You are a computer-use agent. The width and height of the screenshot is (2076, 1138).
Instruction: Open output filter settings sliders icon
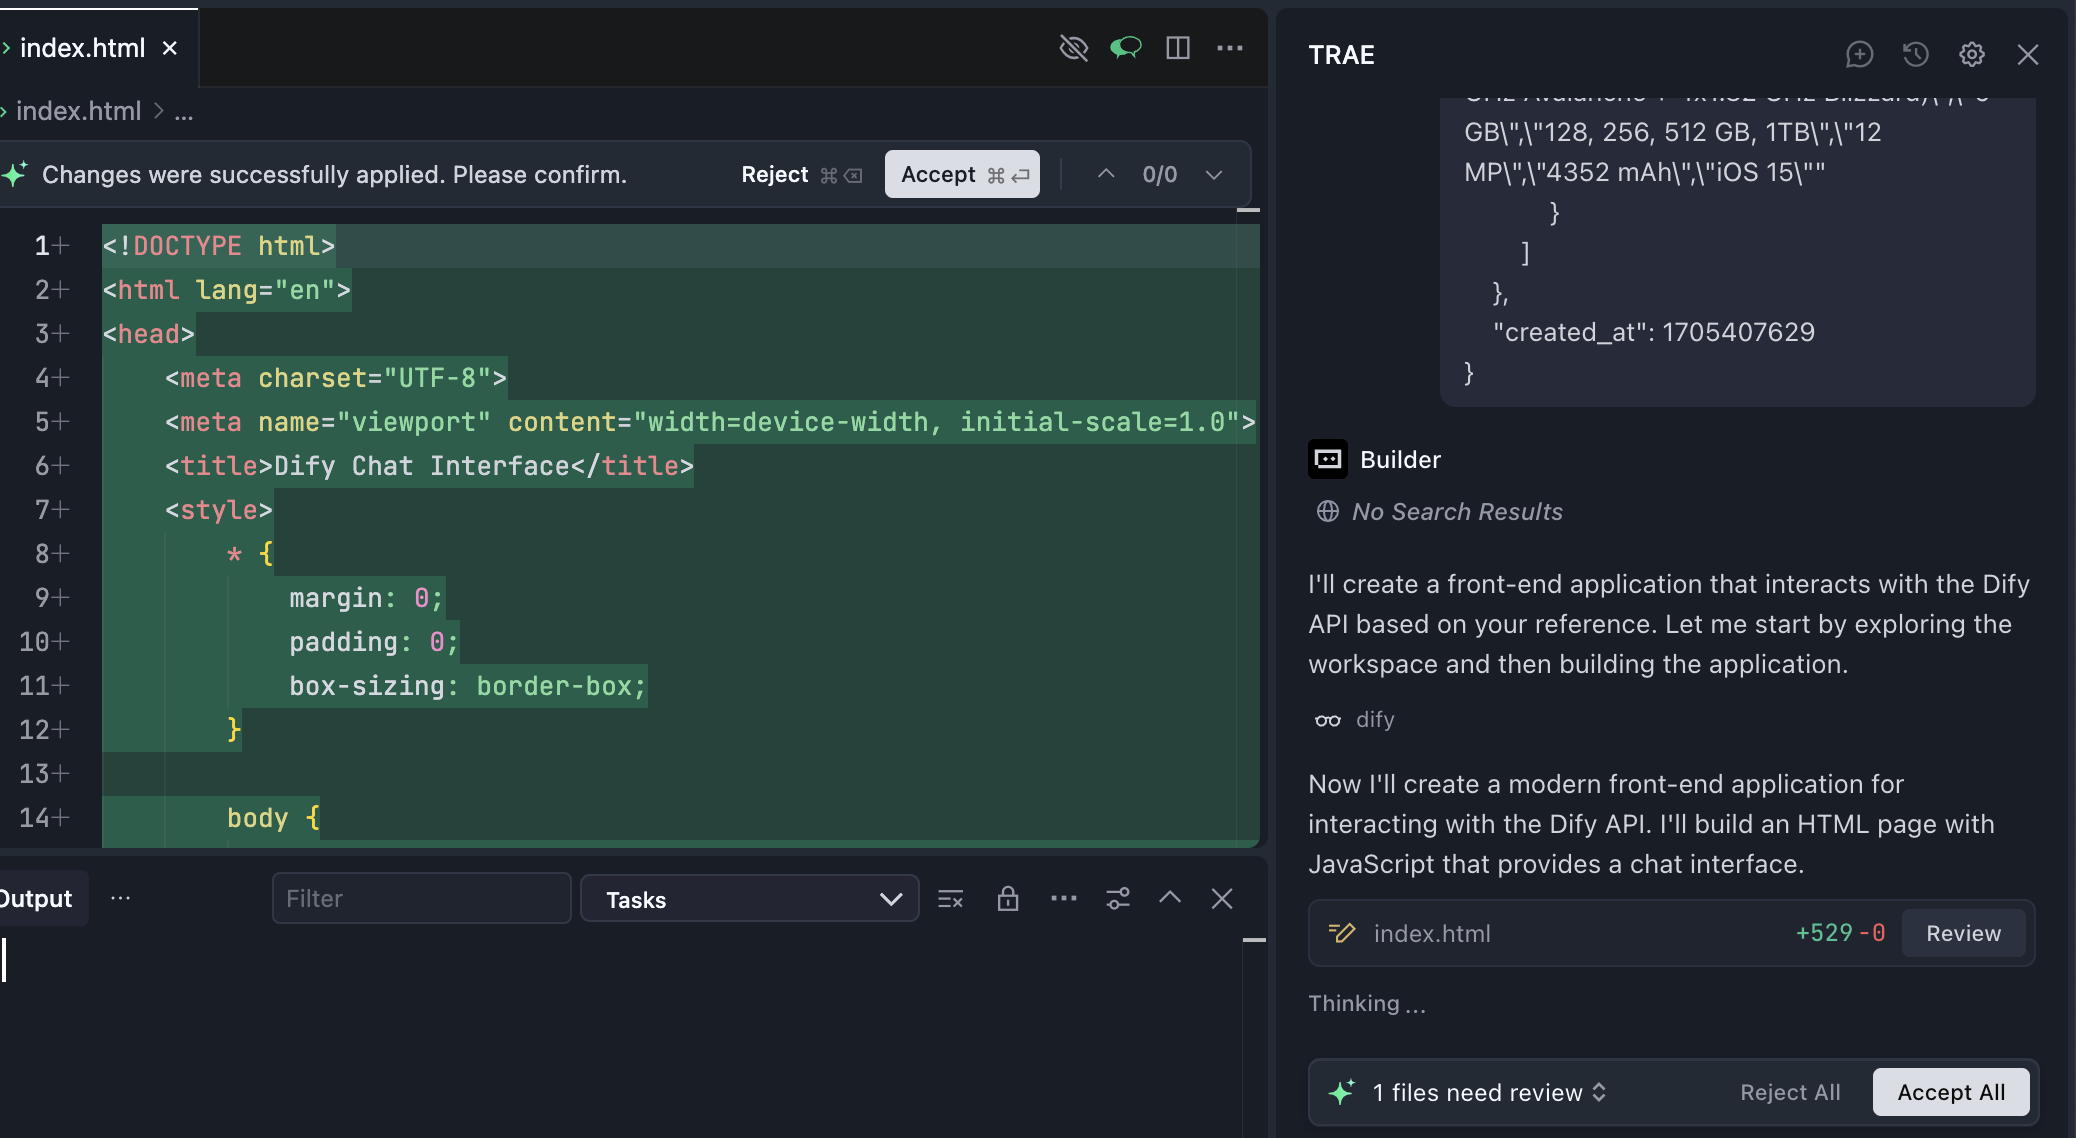point(1118,899)
